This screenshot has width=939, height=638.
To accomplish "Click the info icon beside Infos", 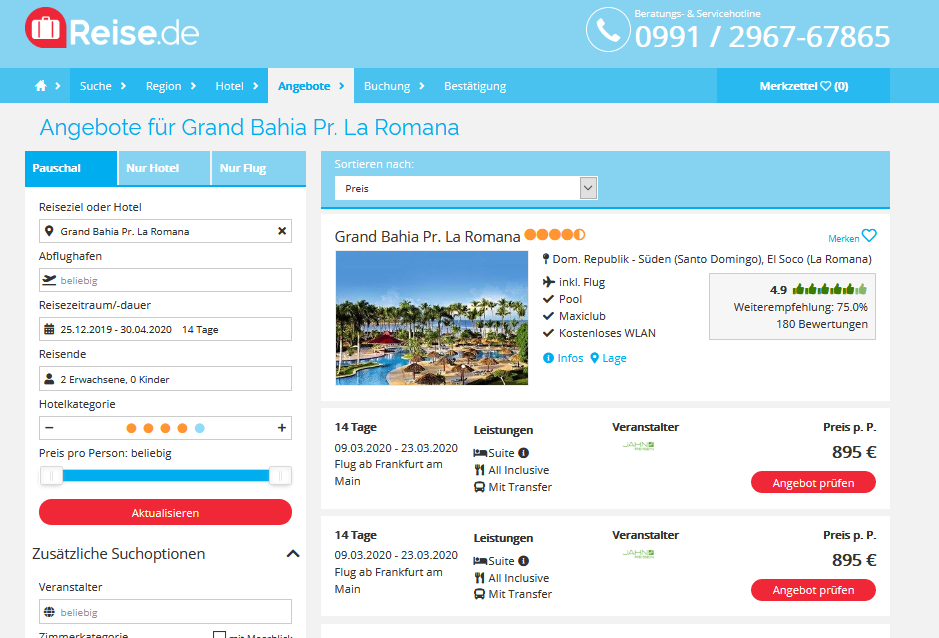I will click(x=548, y=358).
